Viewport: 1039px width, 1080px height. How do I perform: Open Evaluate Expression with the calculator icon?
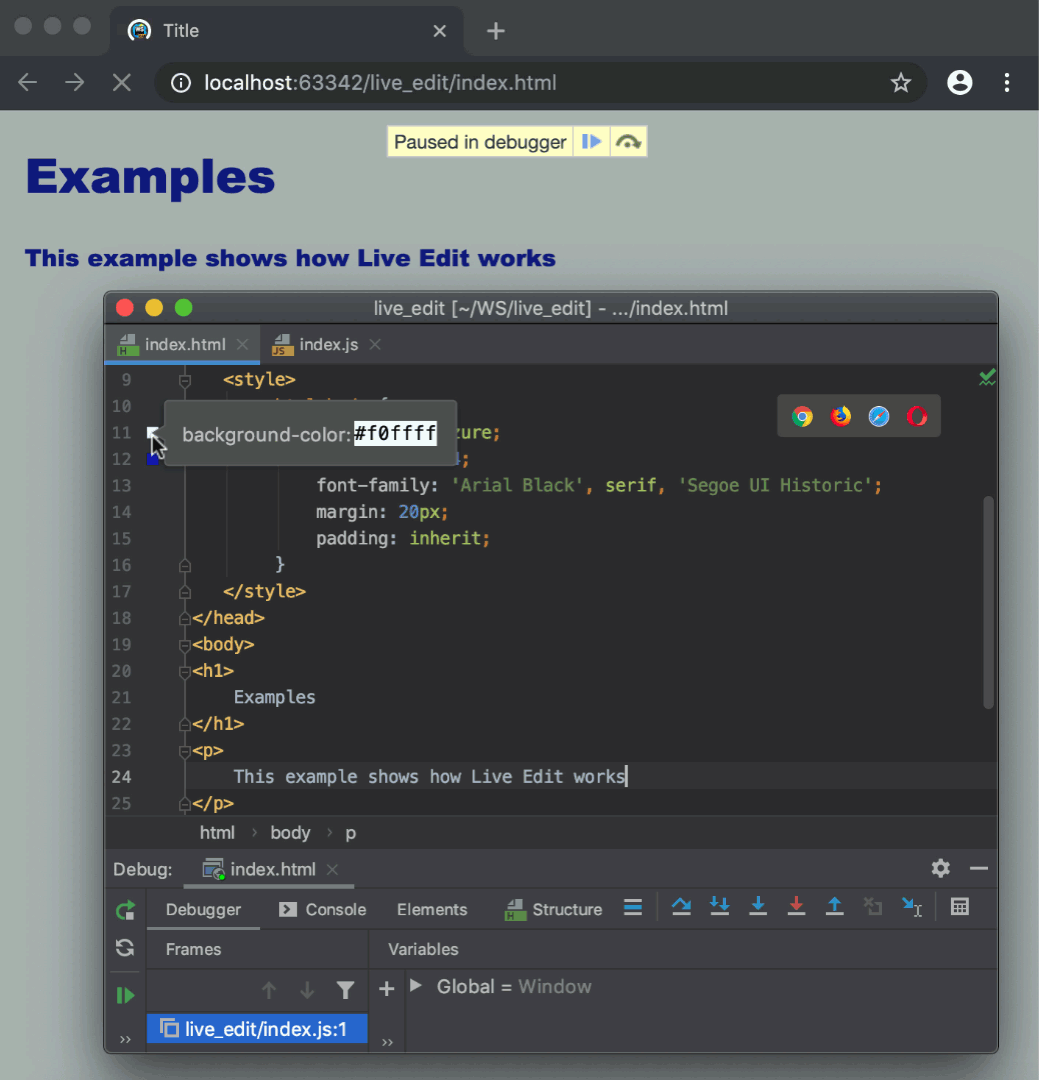(960, 907)
